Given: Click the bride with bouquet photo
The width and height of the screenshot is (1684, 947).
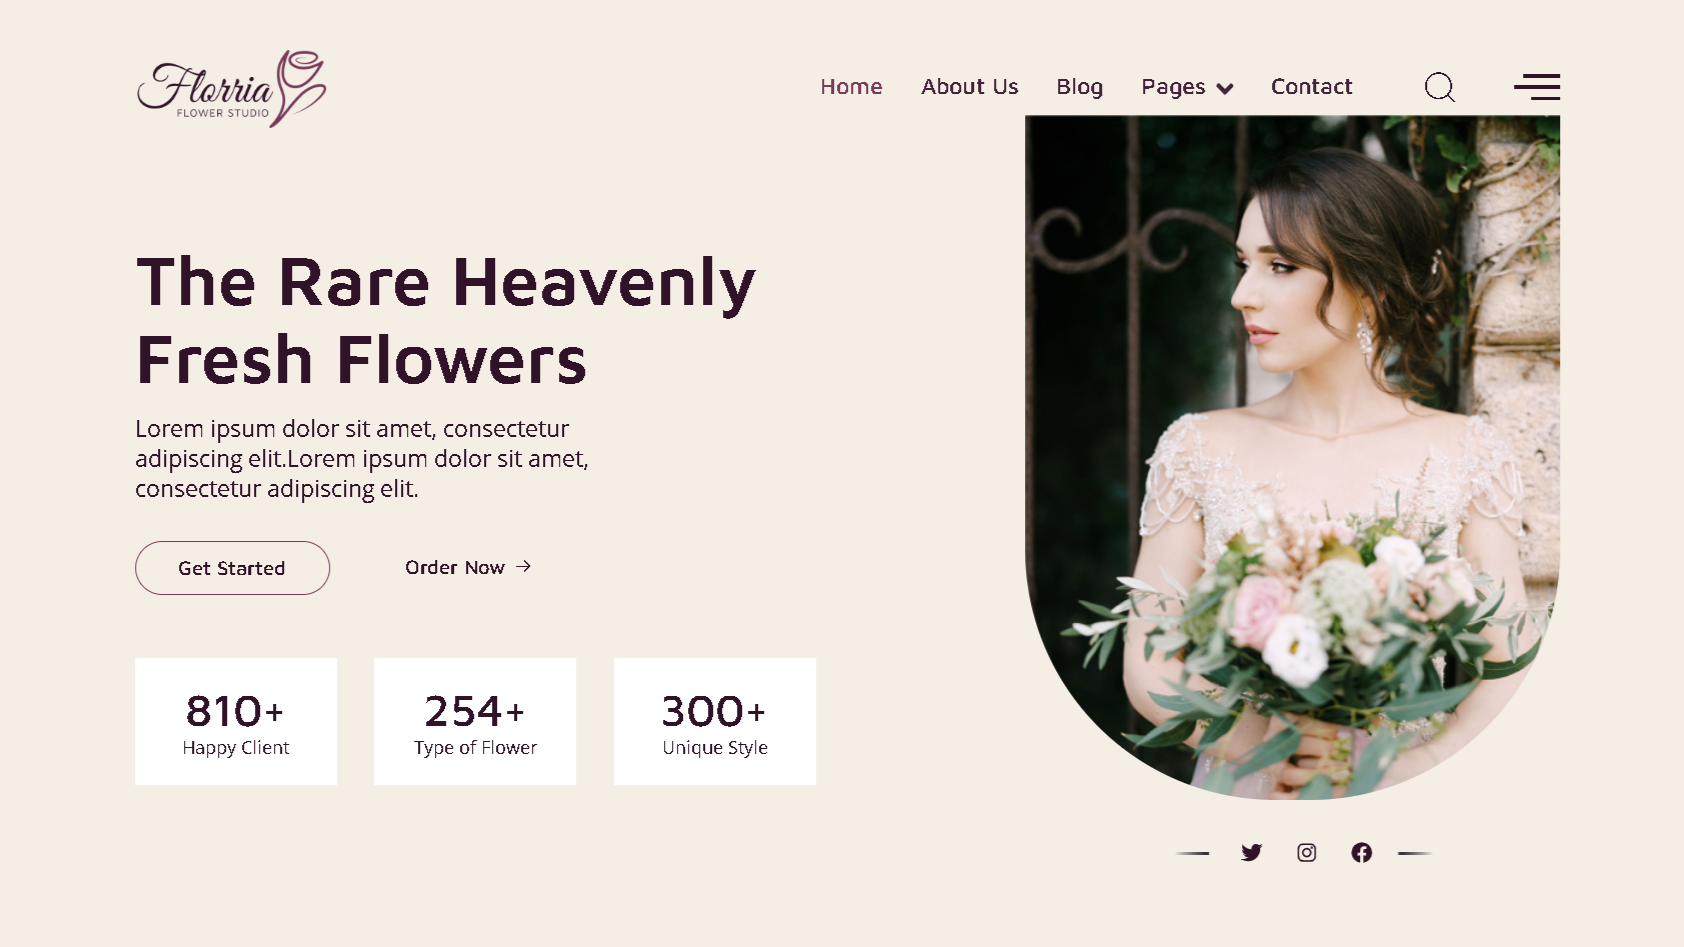Looking at the screenshot, I should pos(1292,457).
